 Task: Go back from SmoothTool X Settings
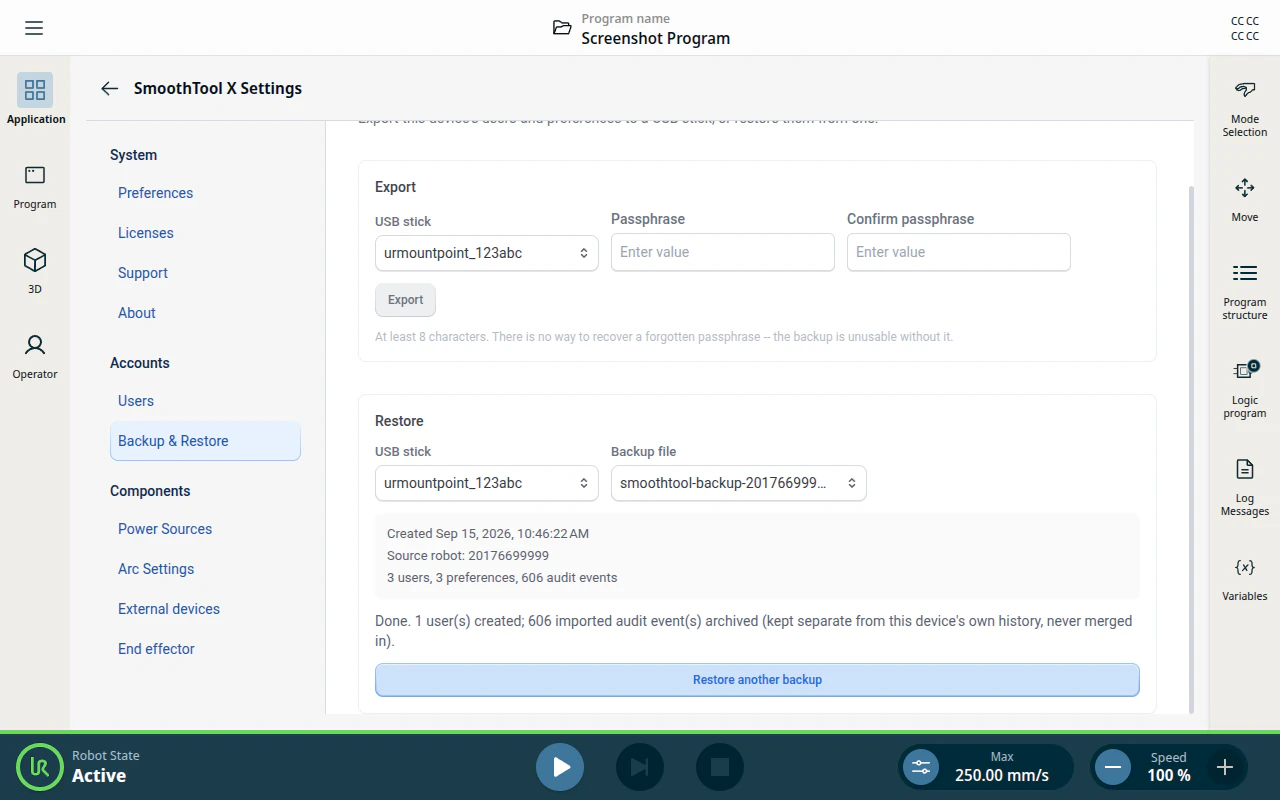(x=110, y=88)
